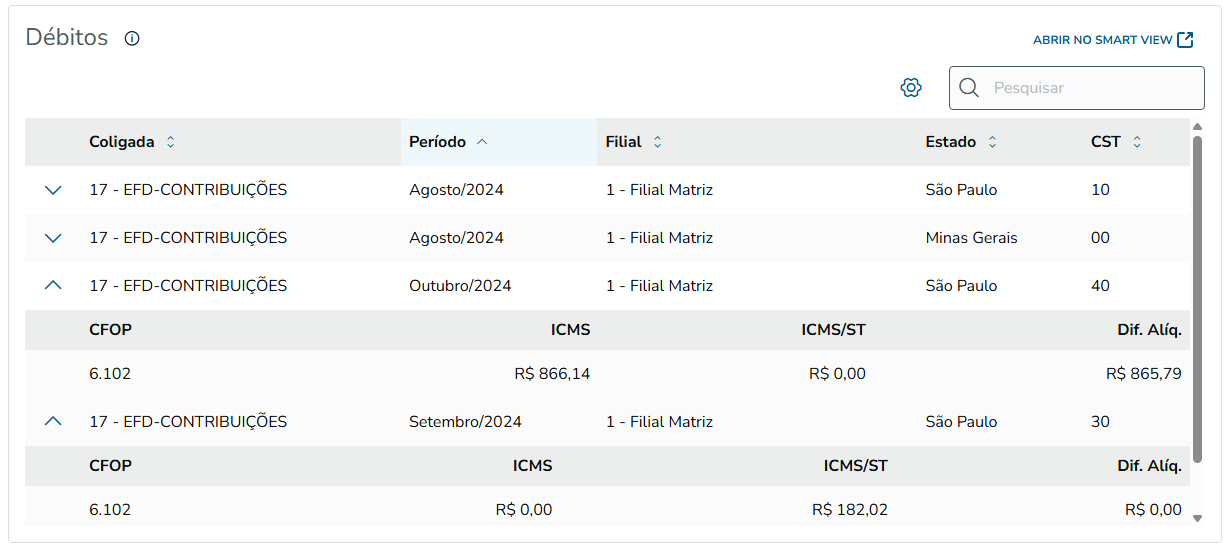
Task: Open ABRIR NO SMART VIEW link
Action: click(x=1102, y=40)
